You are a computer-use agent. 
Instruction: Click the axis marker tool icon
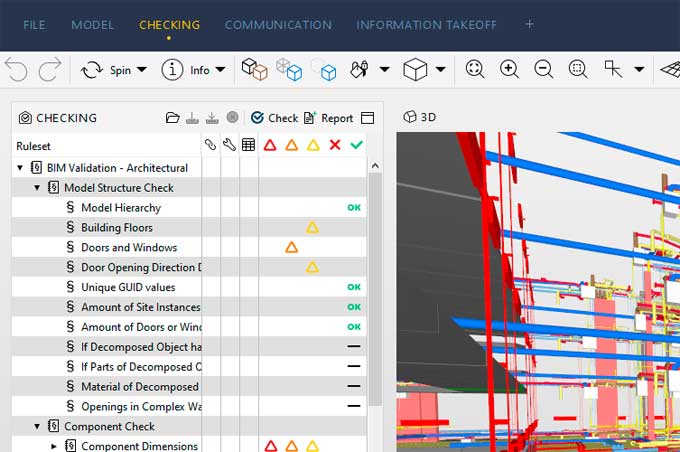(613, 69)
